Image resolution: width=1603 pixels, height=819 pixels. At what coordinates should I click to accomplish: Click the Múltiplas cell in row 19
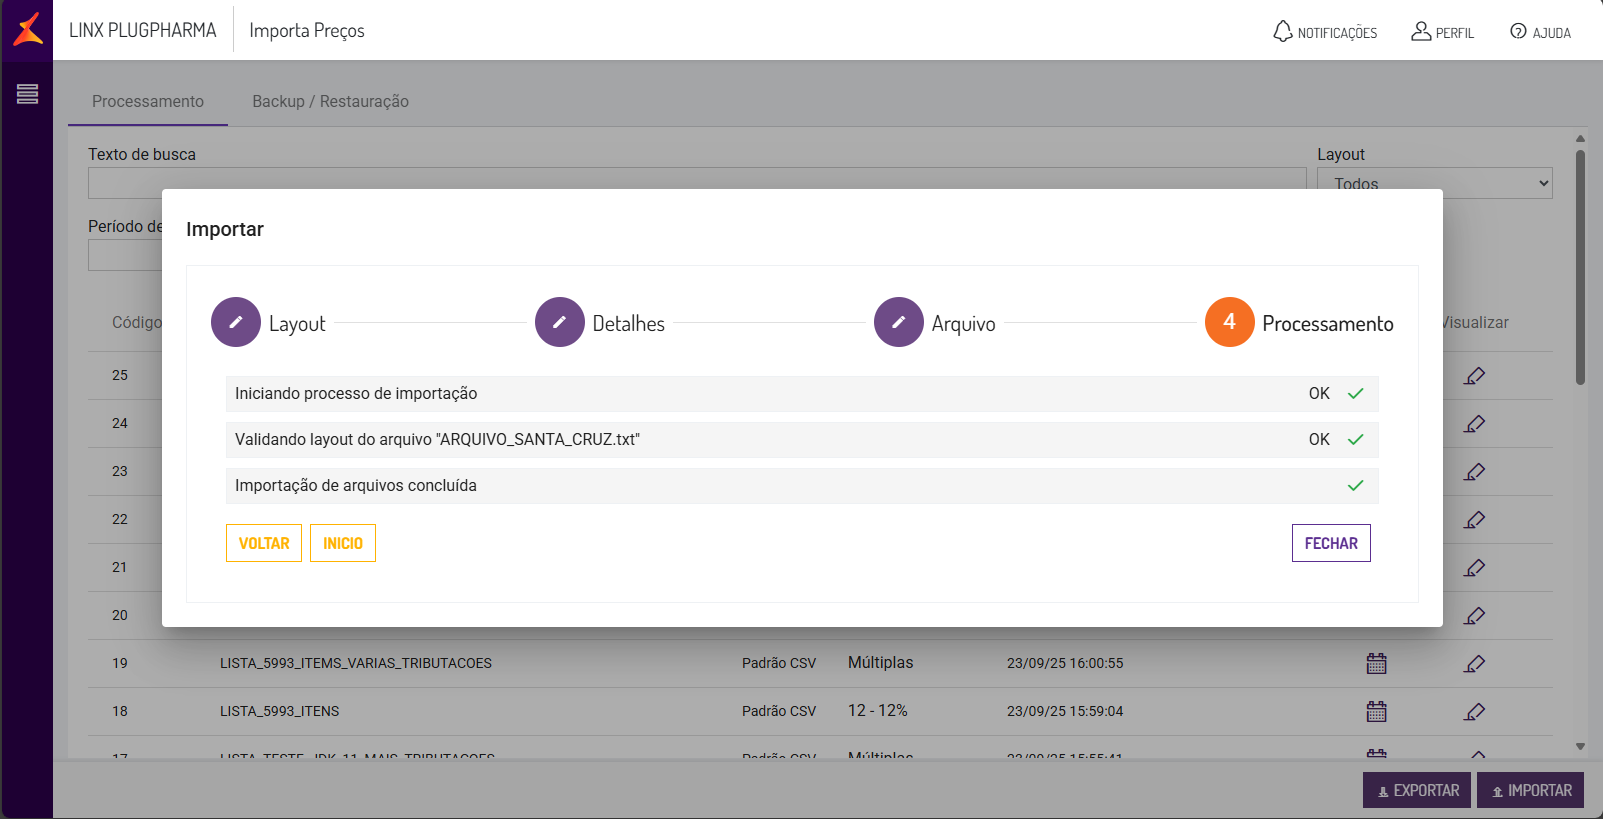[x=880, y=662]
